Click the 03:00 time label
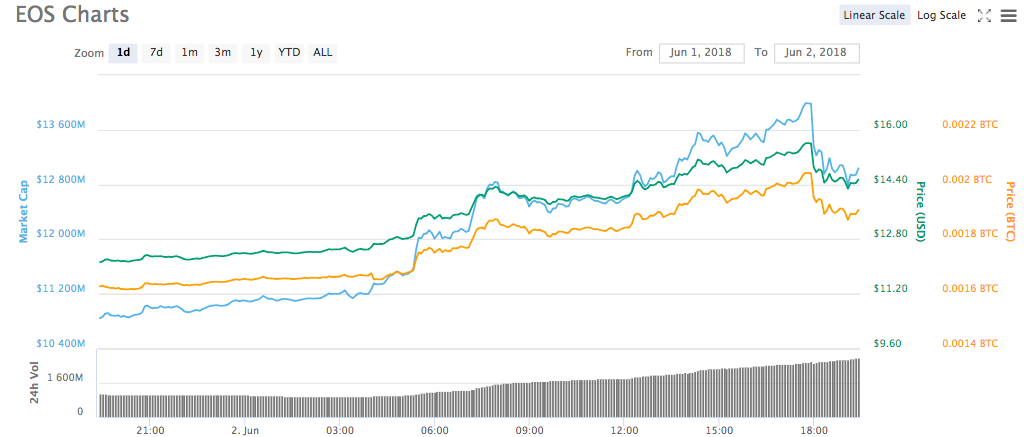1024x437 pixels. pos(340,430)
